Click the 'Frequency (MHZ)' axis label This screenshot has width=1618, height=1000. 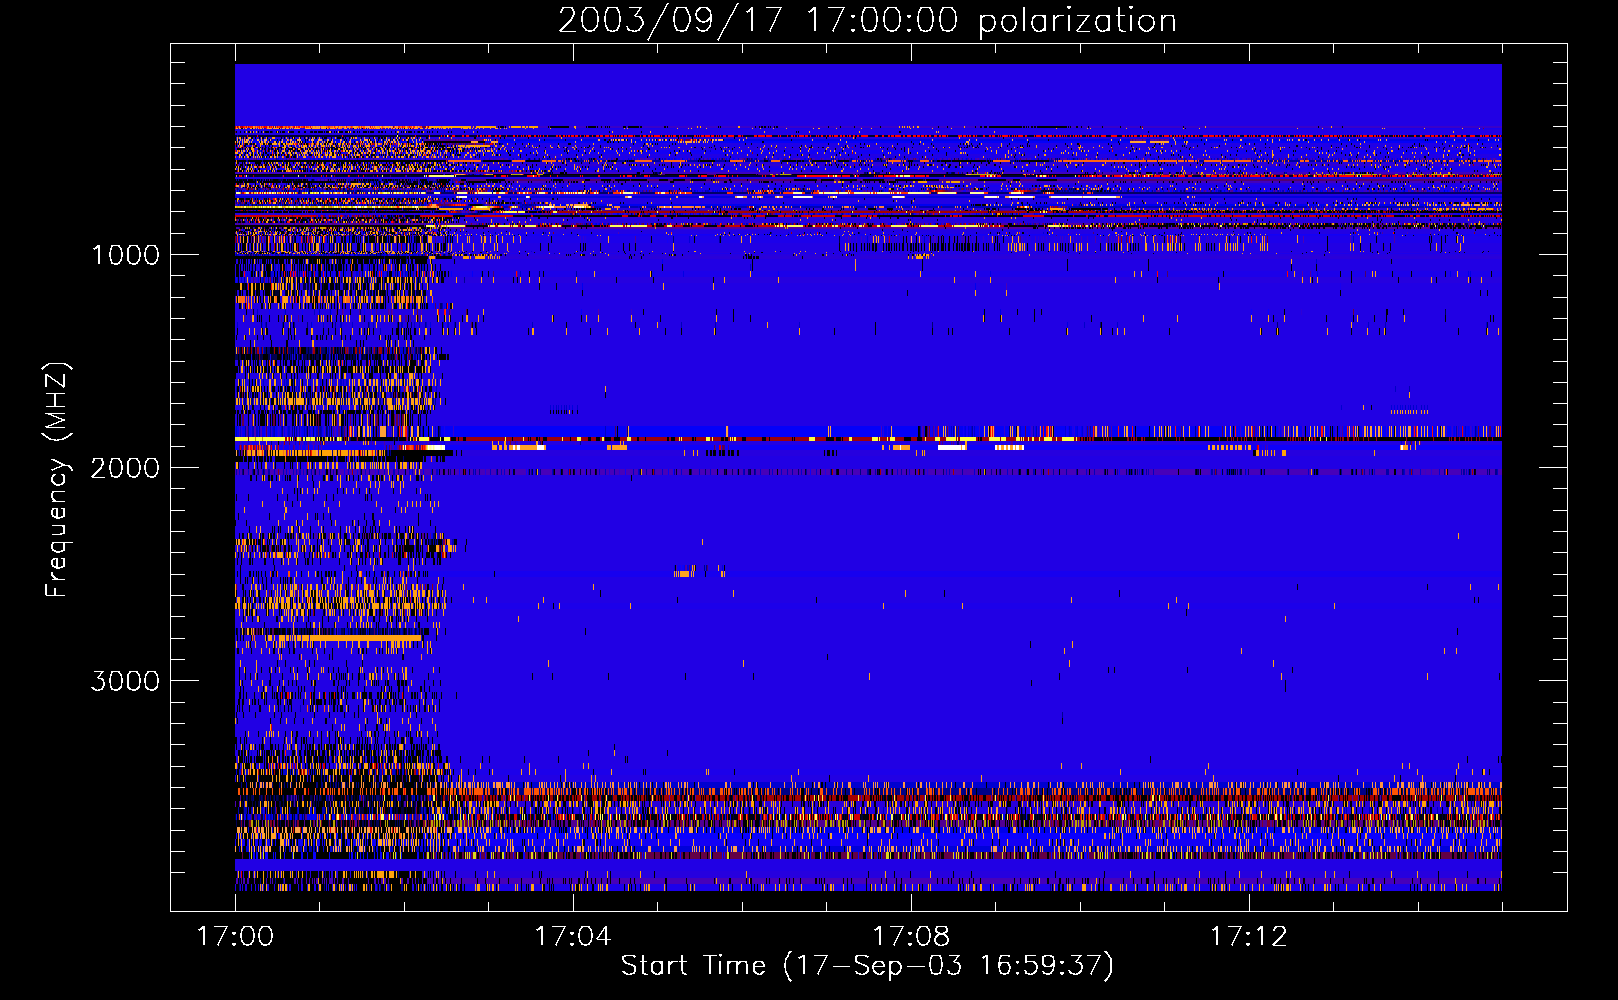pyautogui.click(x=57, y=481)
